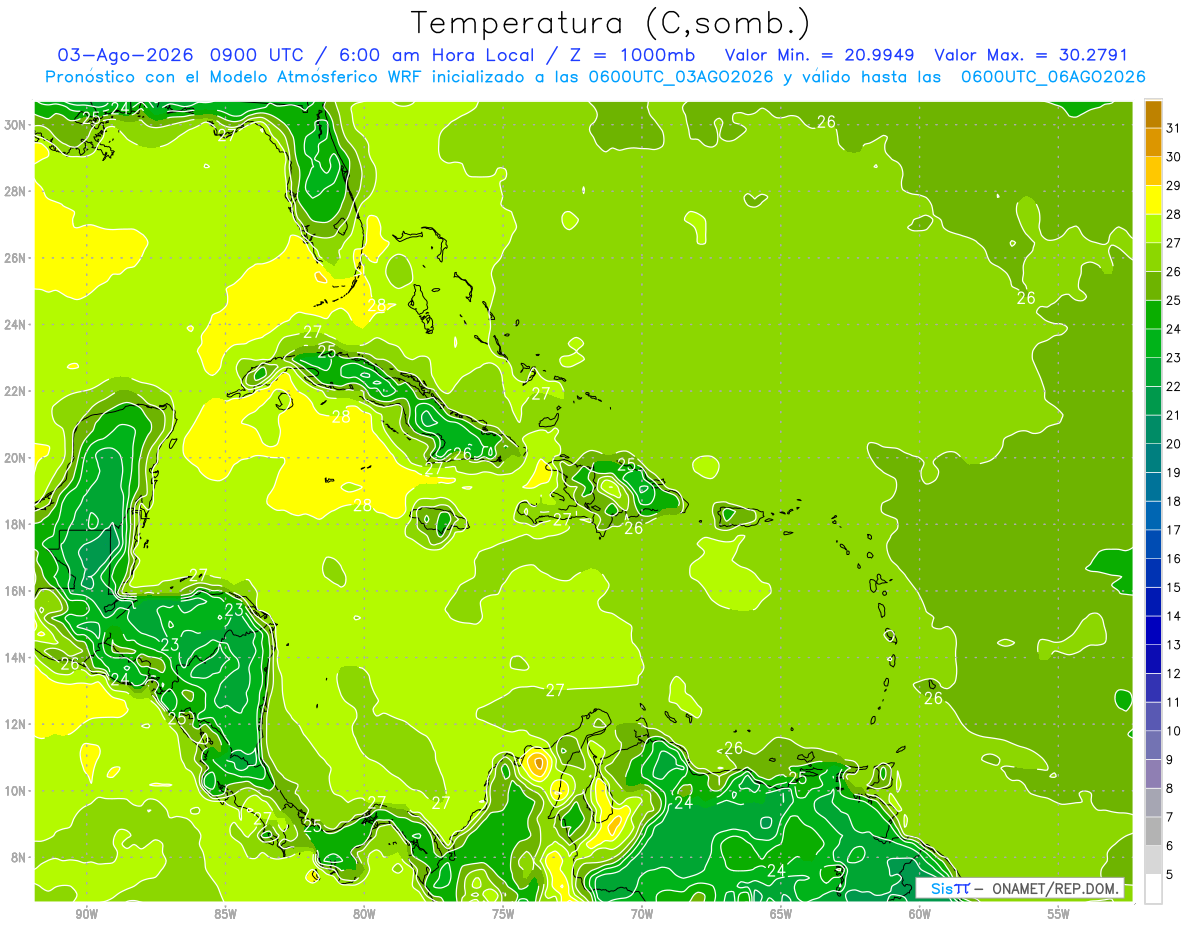Image resolution: width=1200 pixels, height=927 pixels.
Task: Click the 60W longitude axis label
Action: click(x=920, y=914)
